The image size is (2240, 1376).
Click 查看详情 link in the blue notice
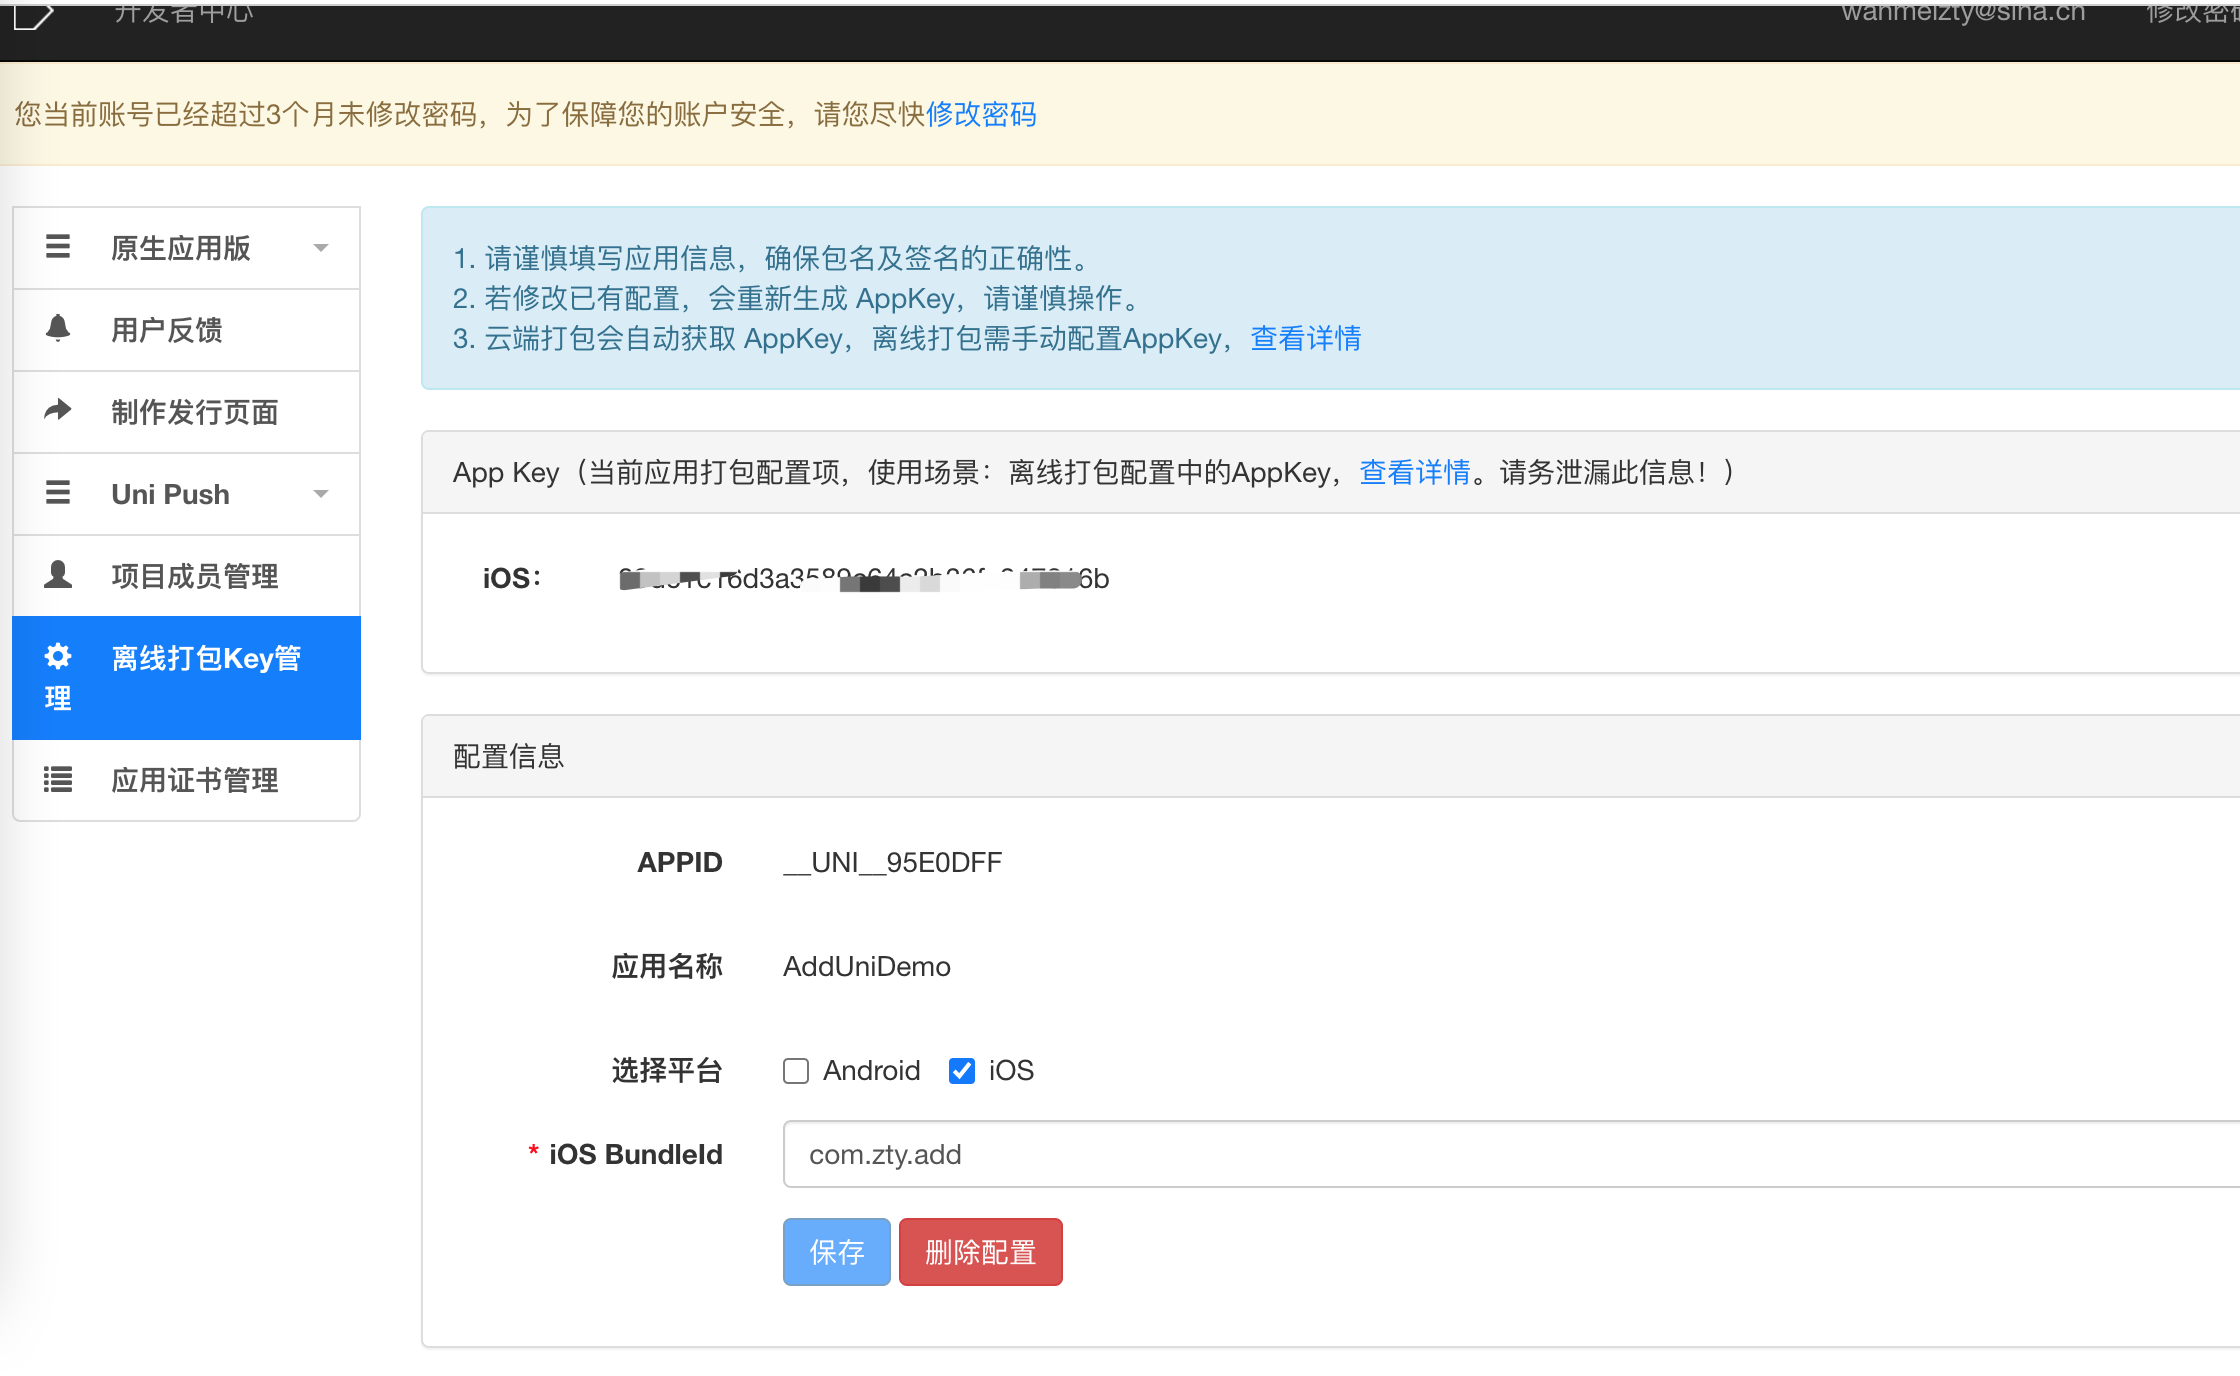point(1305,339)
